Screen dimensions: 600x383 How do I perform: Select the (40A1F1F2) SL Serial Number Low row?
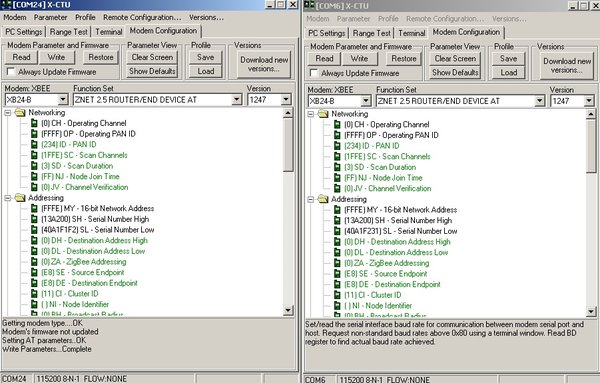click(98, 230)
